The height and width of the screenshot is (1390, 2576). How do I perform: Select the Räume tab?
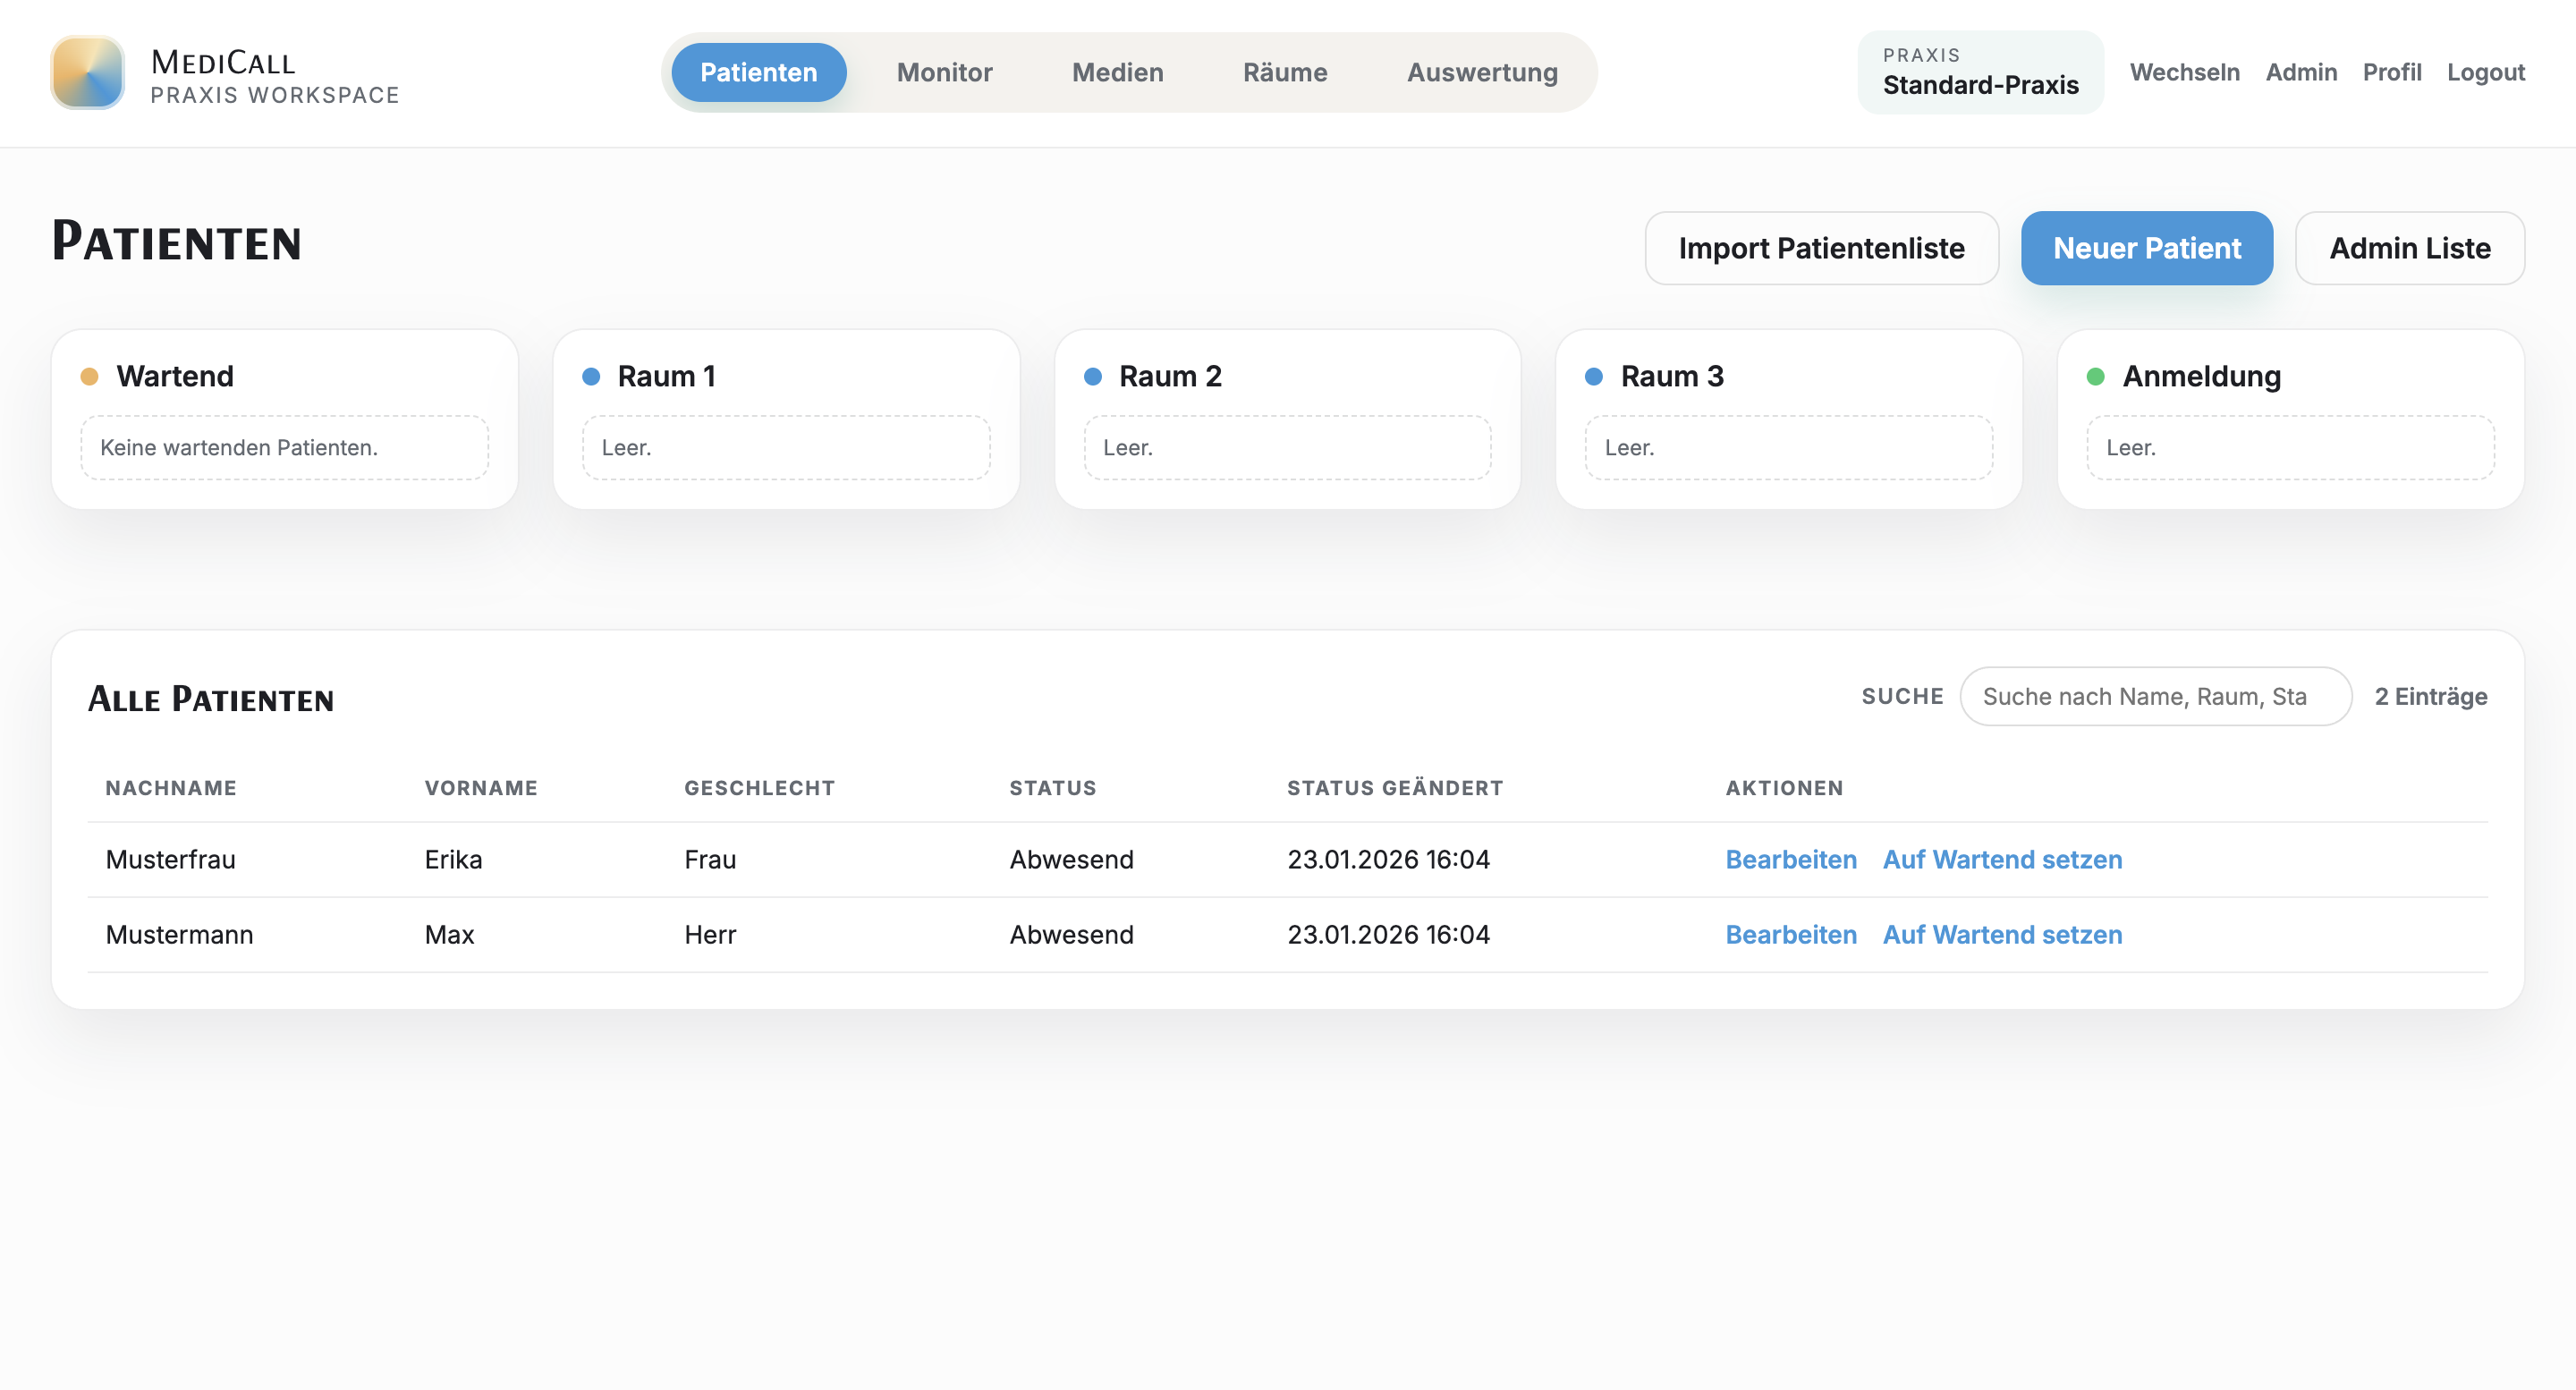(1285, 72)
